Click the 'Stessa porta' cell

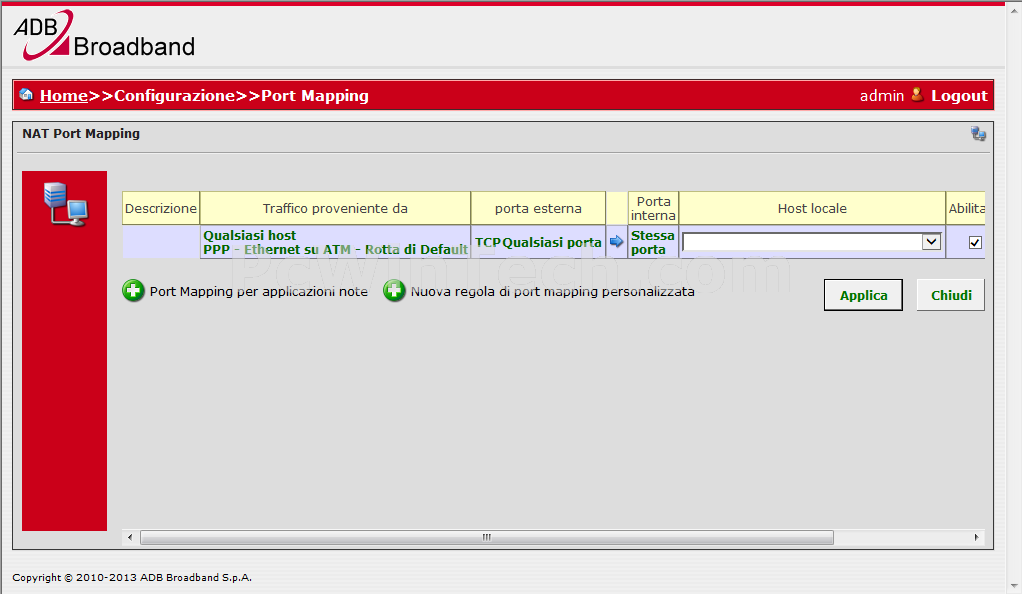[x=653, y=242]
